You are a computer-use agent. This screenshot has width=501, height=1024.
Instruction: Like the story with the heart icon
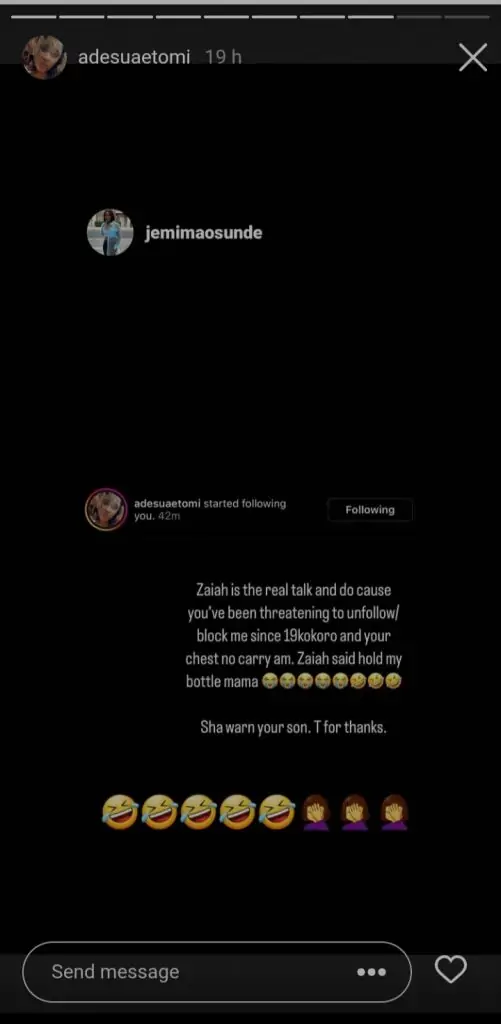point(451,969)
